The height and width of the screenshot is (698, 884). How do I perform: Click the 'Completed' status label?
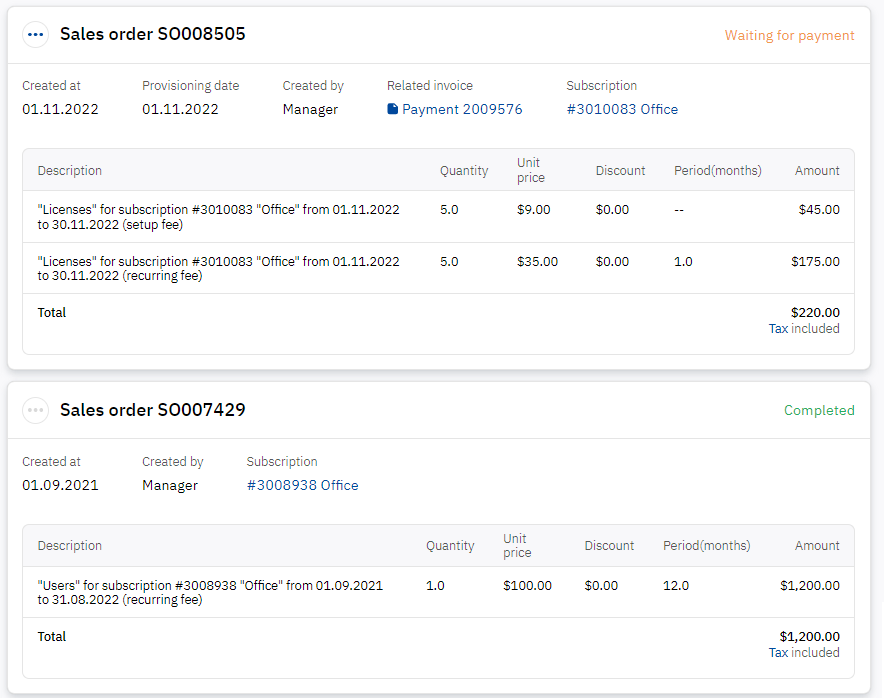pos(819,410)
